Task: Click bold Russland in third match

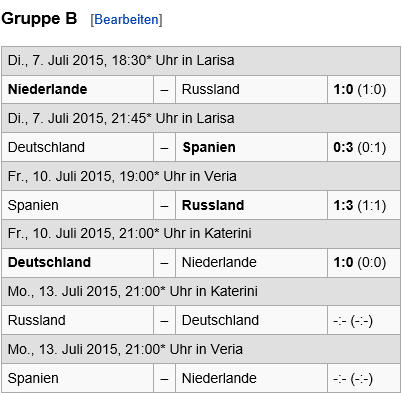Action: click(213, 205)
